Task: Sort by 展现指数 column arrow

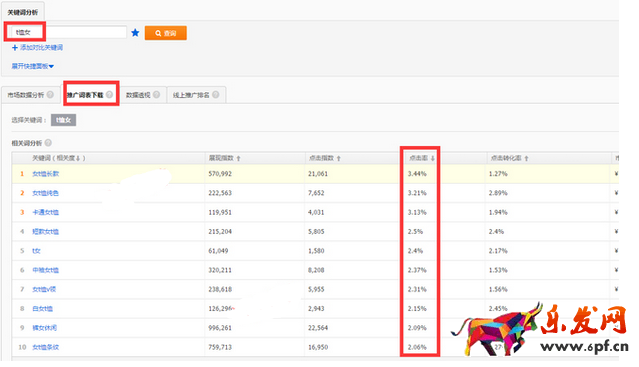Action: (239, 158)
